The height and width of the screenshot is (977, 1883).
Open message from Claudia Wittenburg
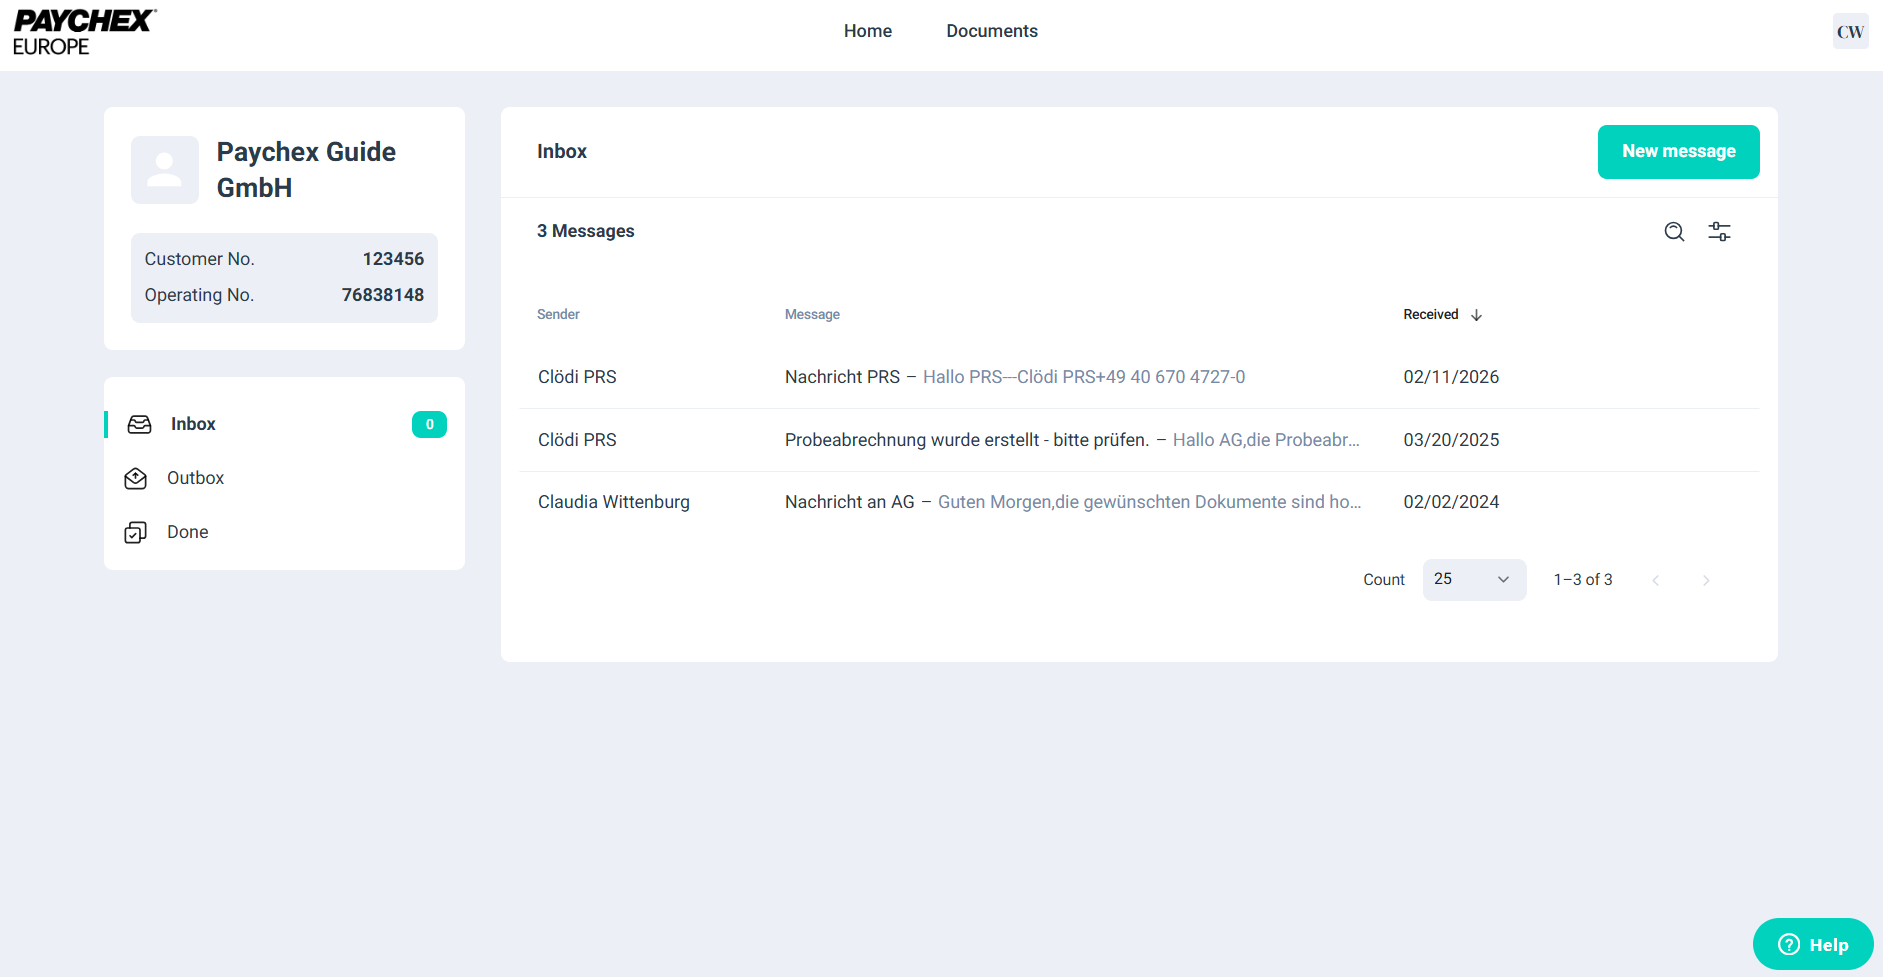pyautogui.click(x=613, y=502)
